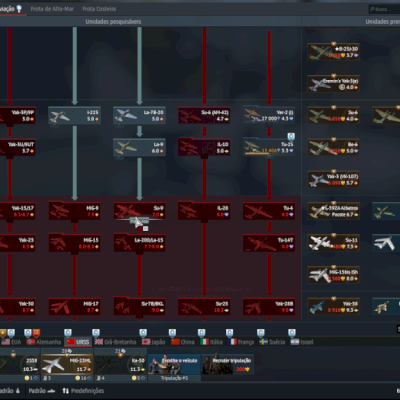Select Ka-50 helicopter crew slot

[120, 364]
